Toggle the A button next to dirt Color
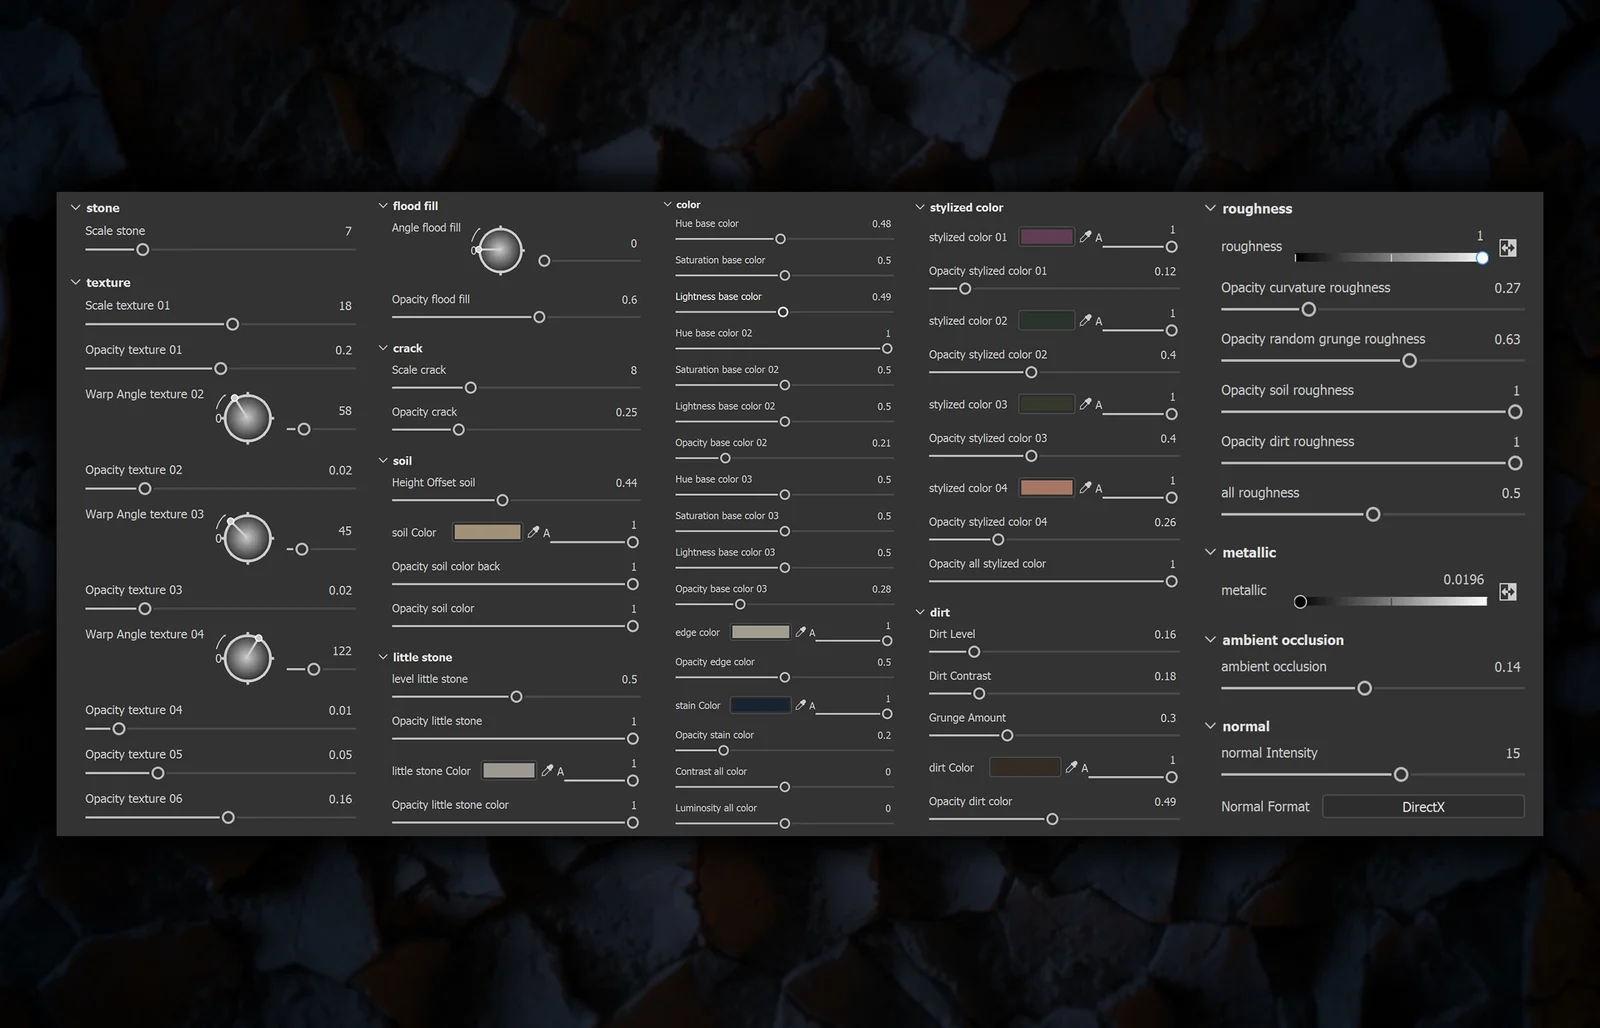This screenshot has width=1600, height=1028. (x=1083, y=766)
